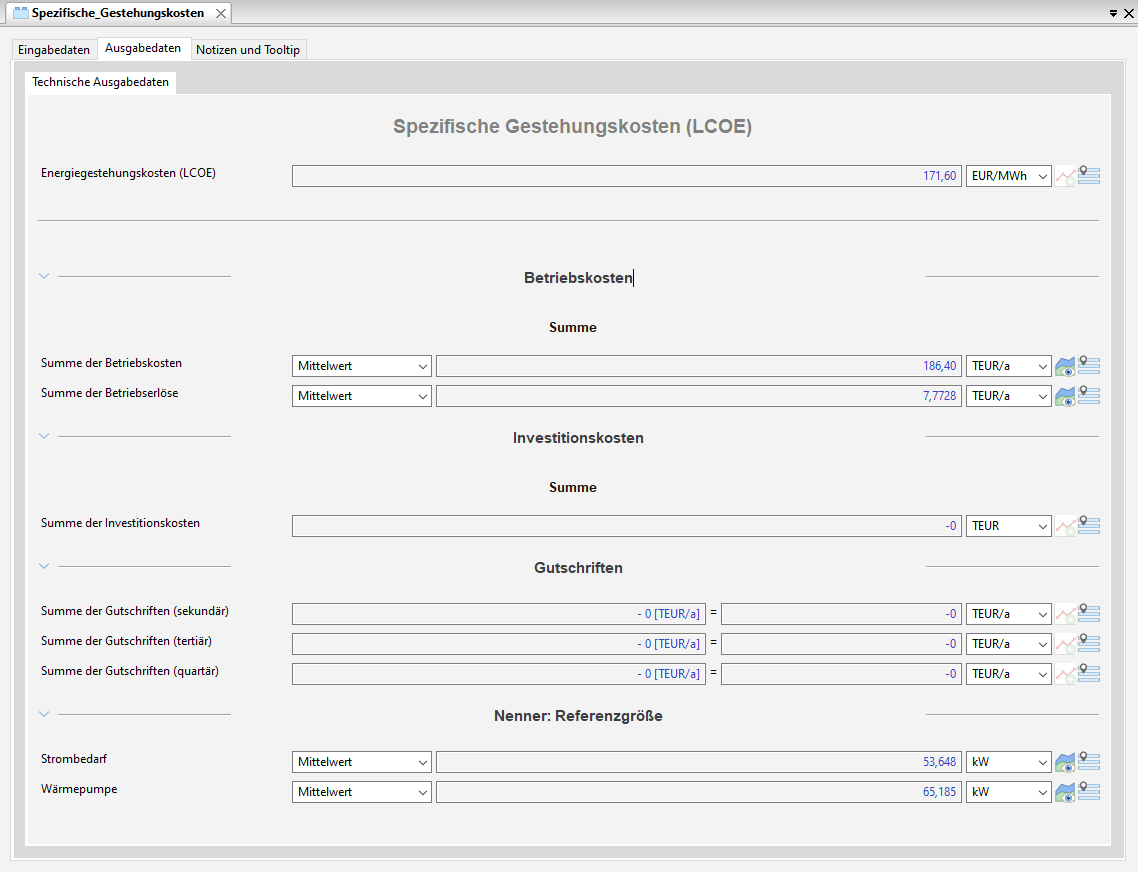Click the Gutschriften (tertiär) formula field

coord(499,644)
